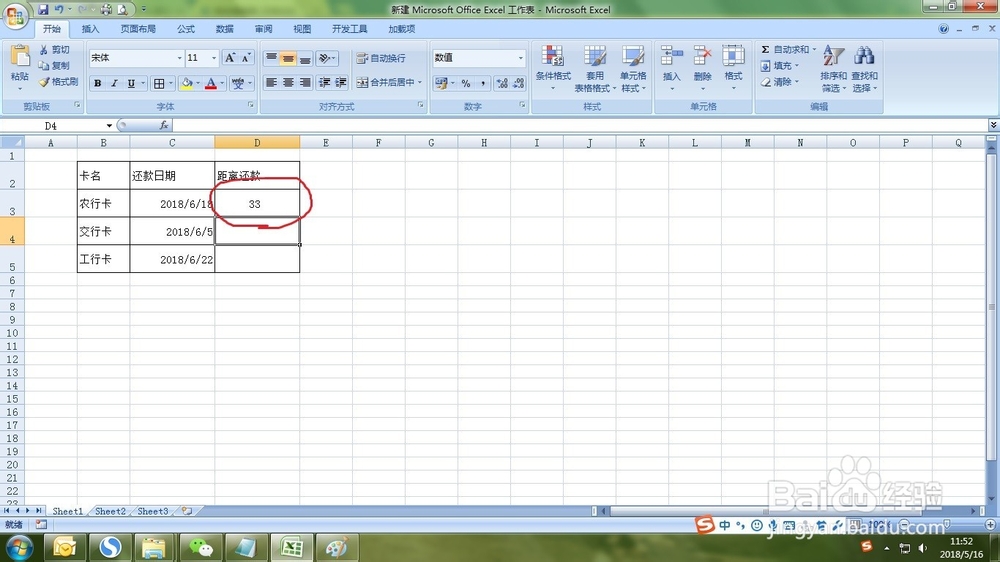The image size is (1000, 562).
Task: Click the Office button
Action: (x=15, y=15)
